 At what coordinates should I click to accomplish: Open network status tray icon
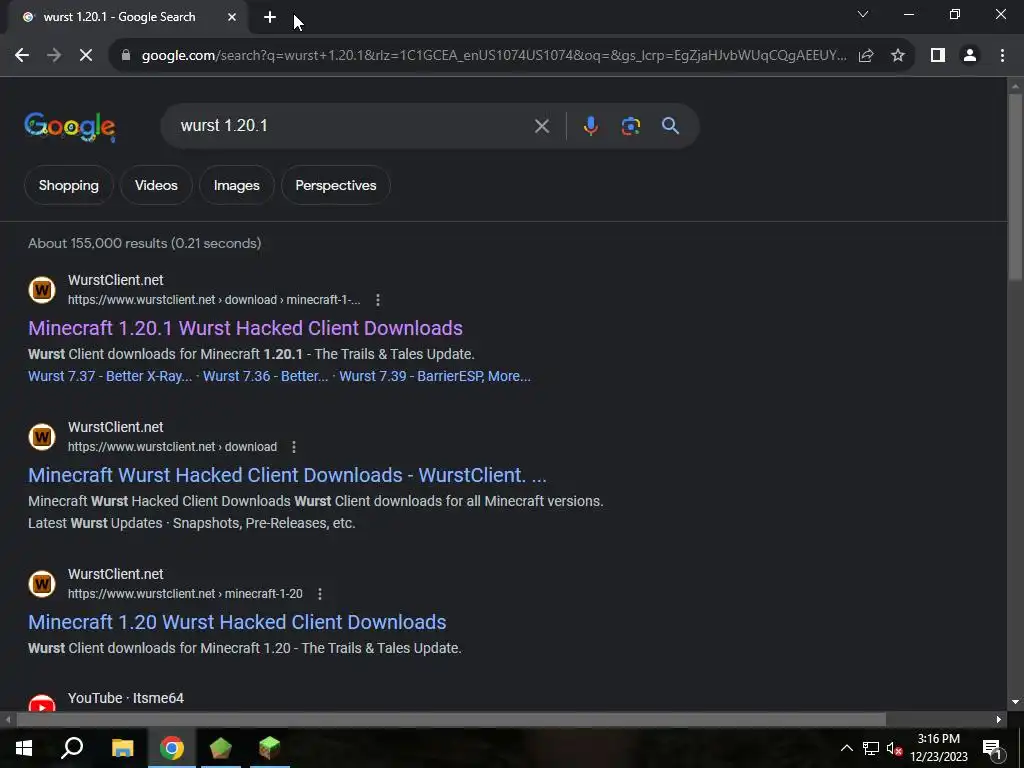871,748
